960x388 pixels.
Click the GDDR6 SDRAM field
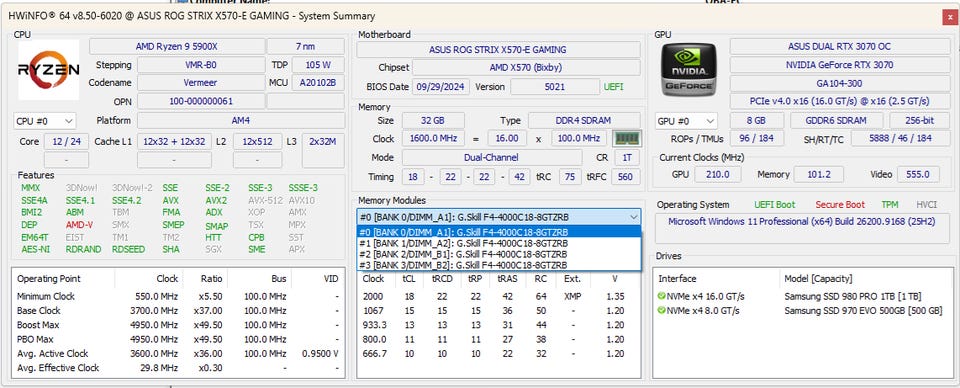(836, 121)
